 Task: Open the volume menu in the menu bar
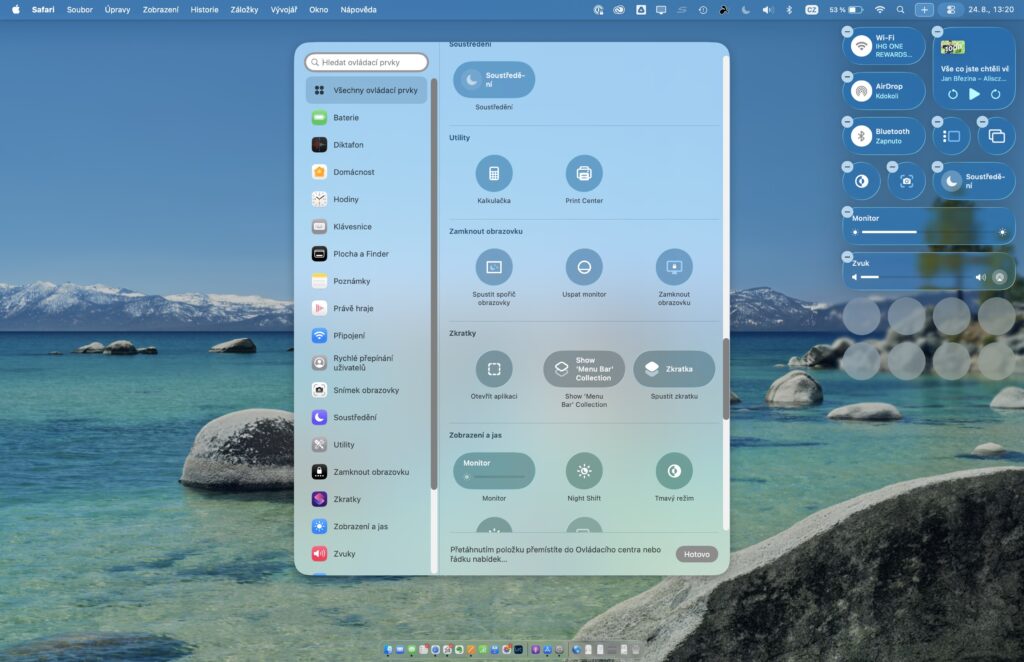[x=768, y=10]
